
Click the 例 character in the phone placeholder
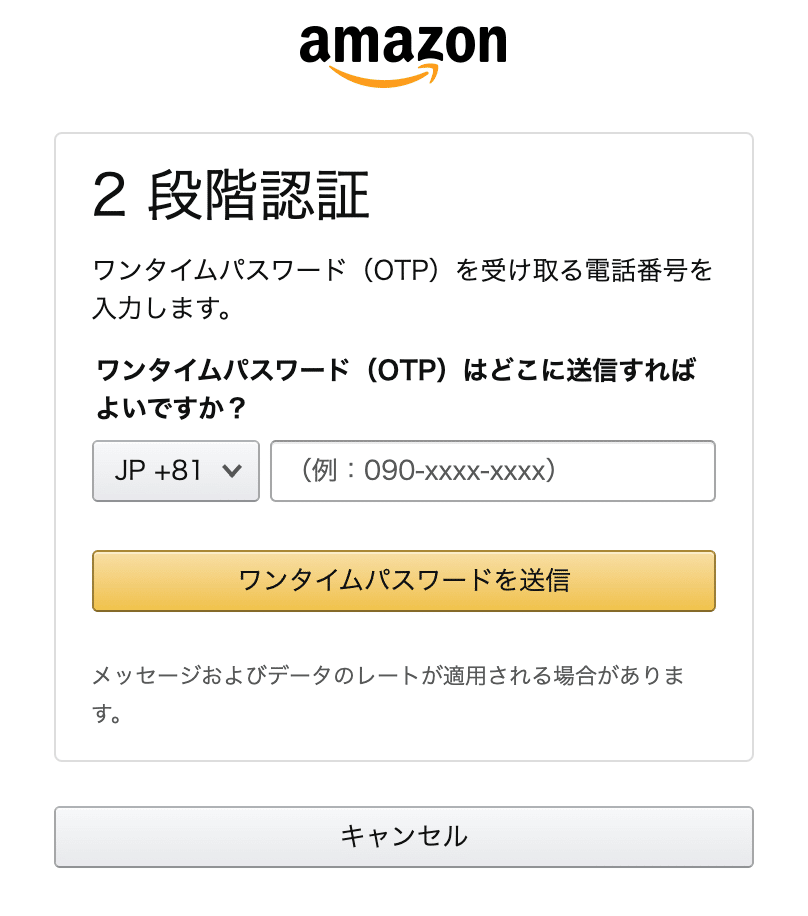point(320,471)
